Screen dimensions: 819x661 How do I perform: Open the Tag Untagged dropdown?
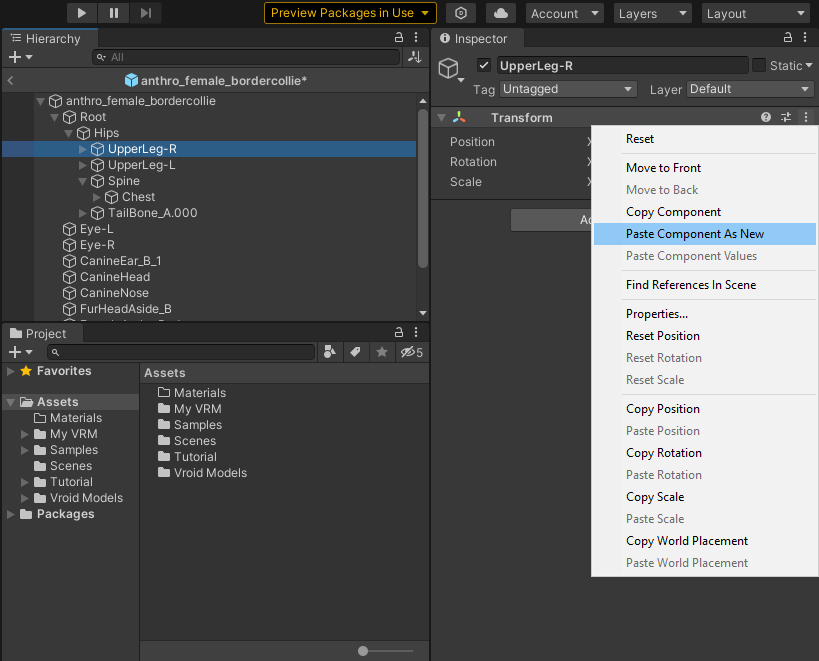(x=568, y=89)
